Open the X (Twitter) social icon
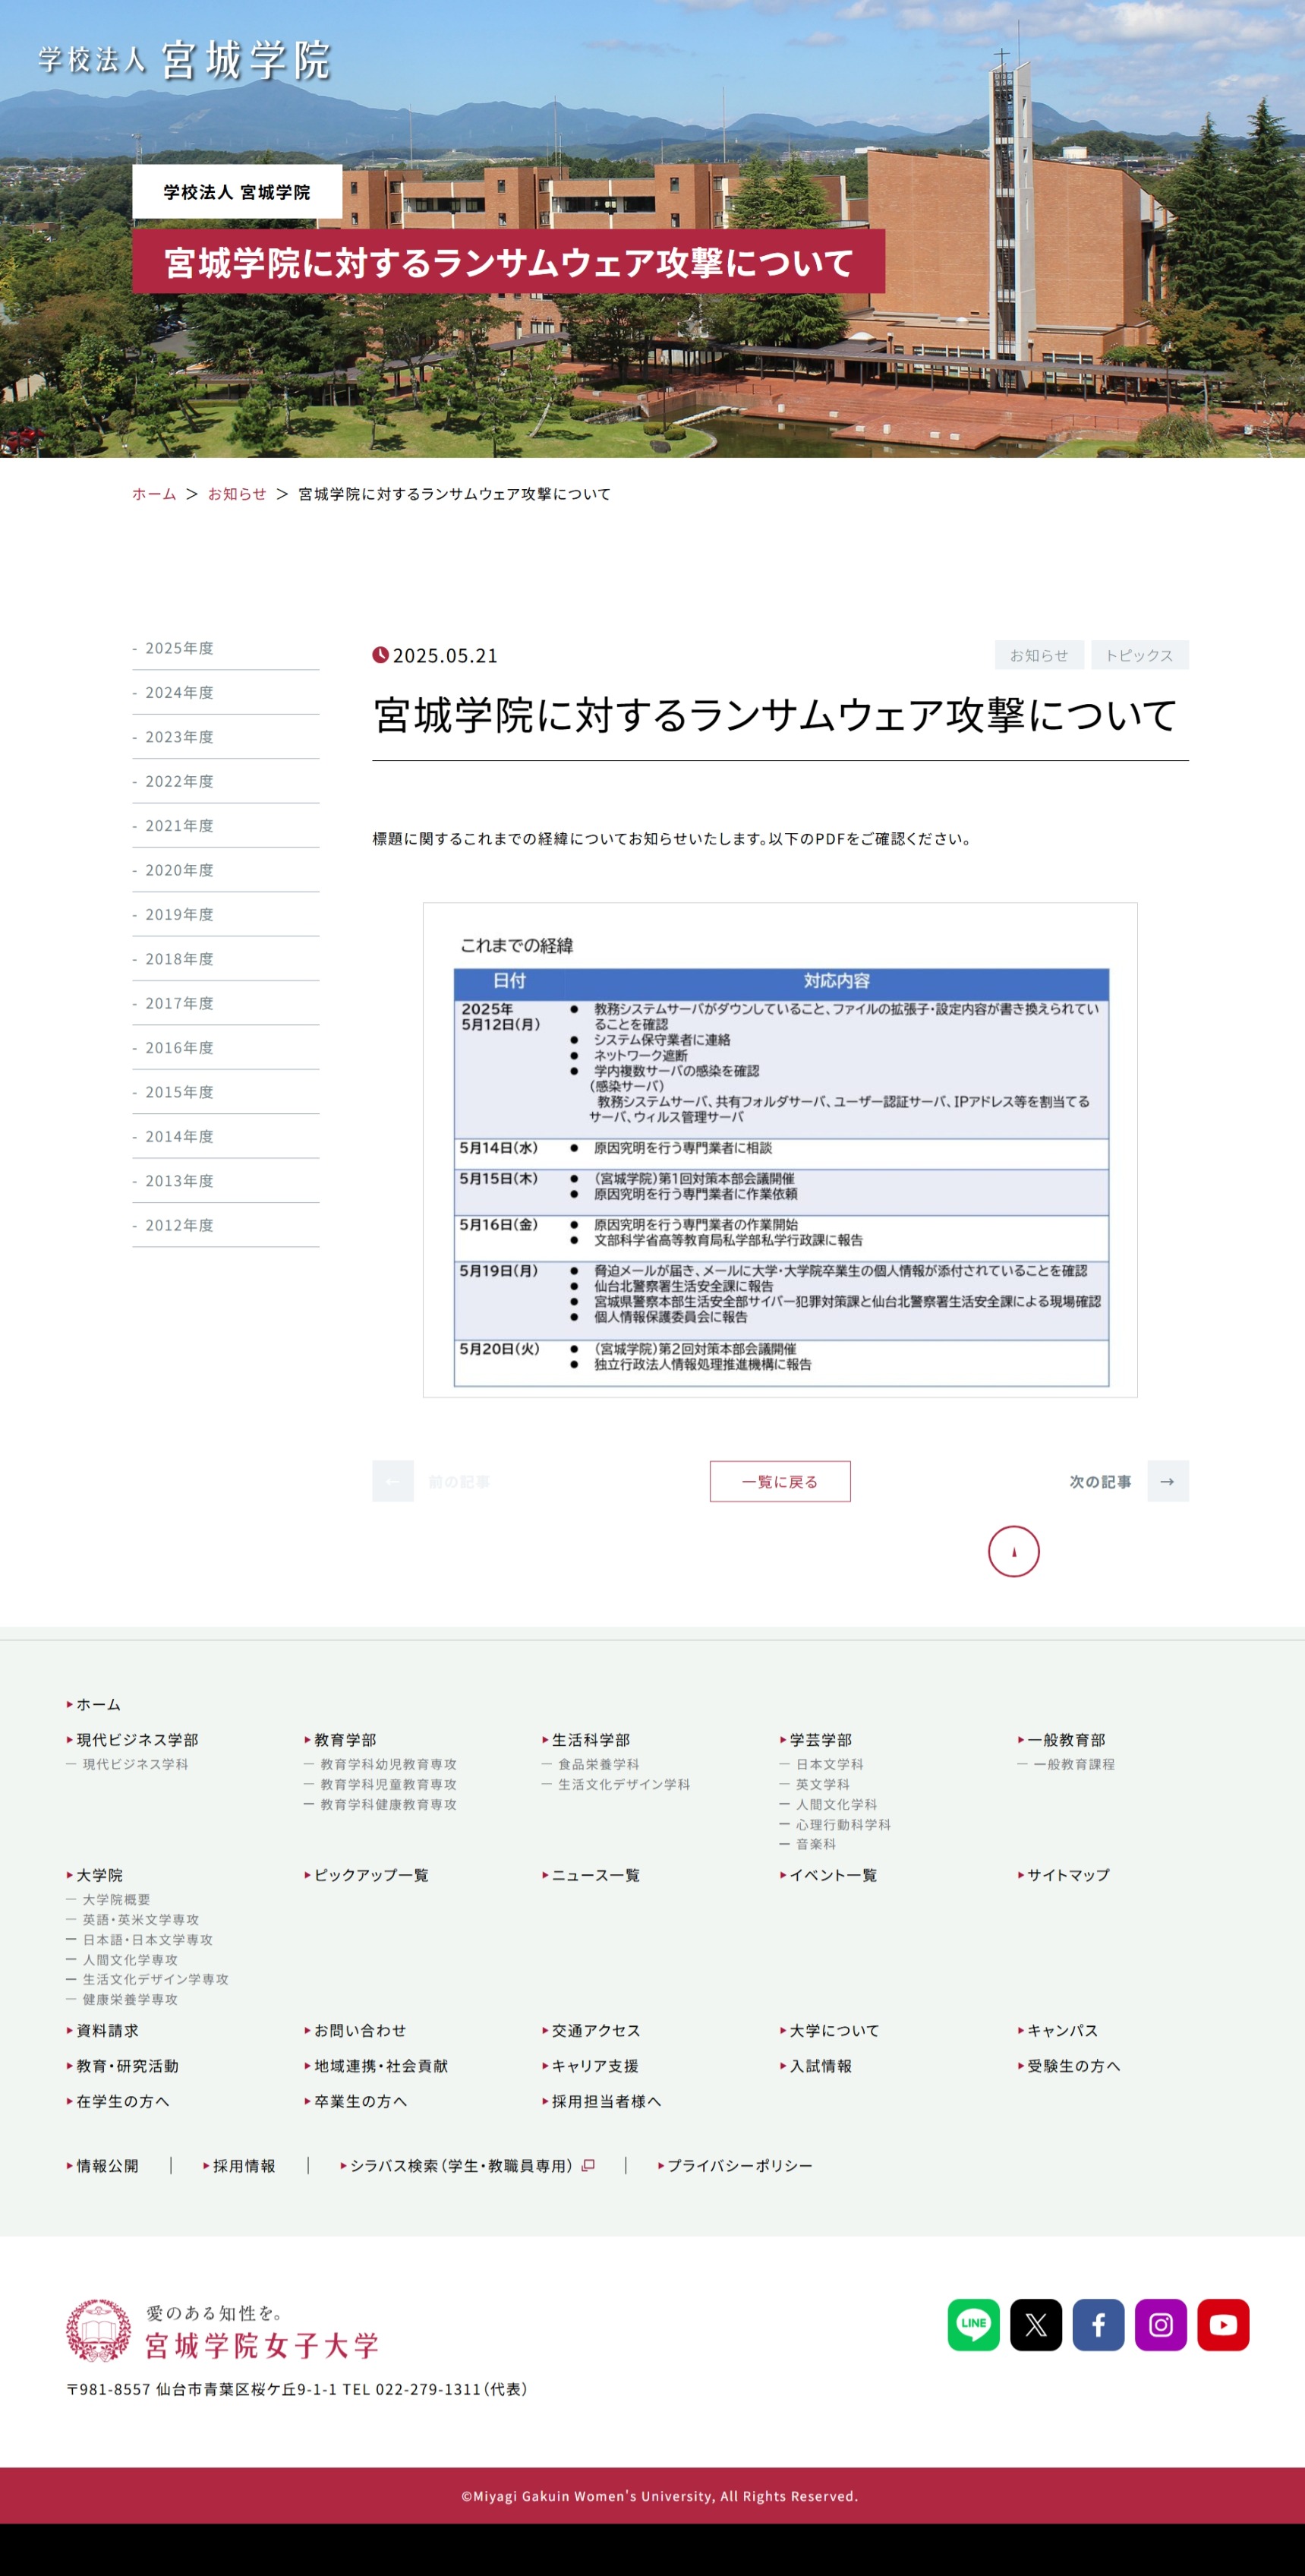The image size is (1305, 2576). (1035, 2324)
